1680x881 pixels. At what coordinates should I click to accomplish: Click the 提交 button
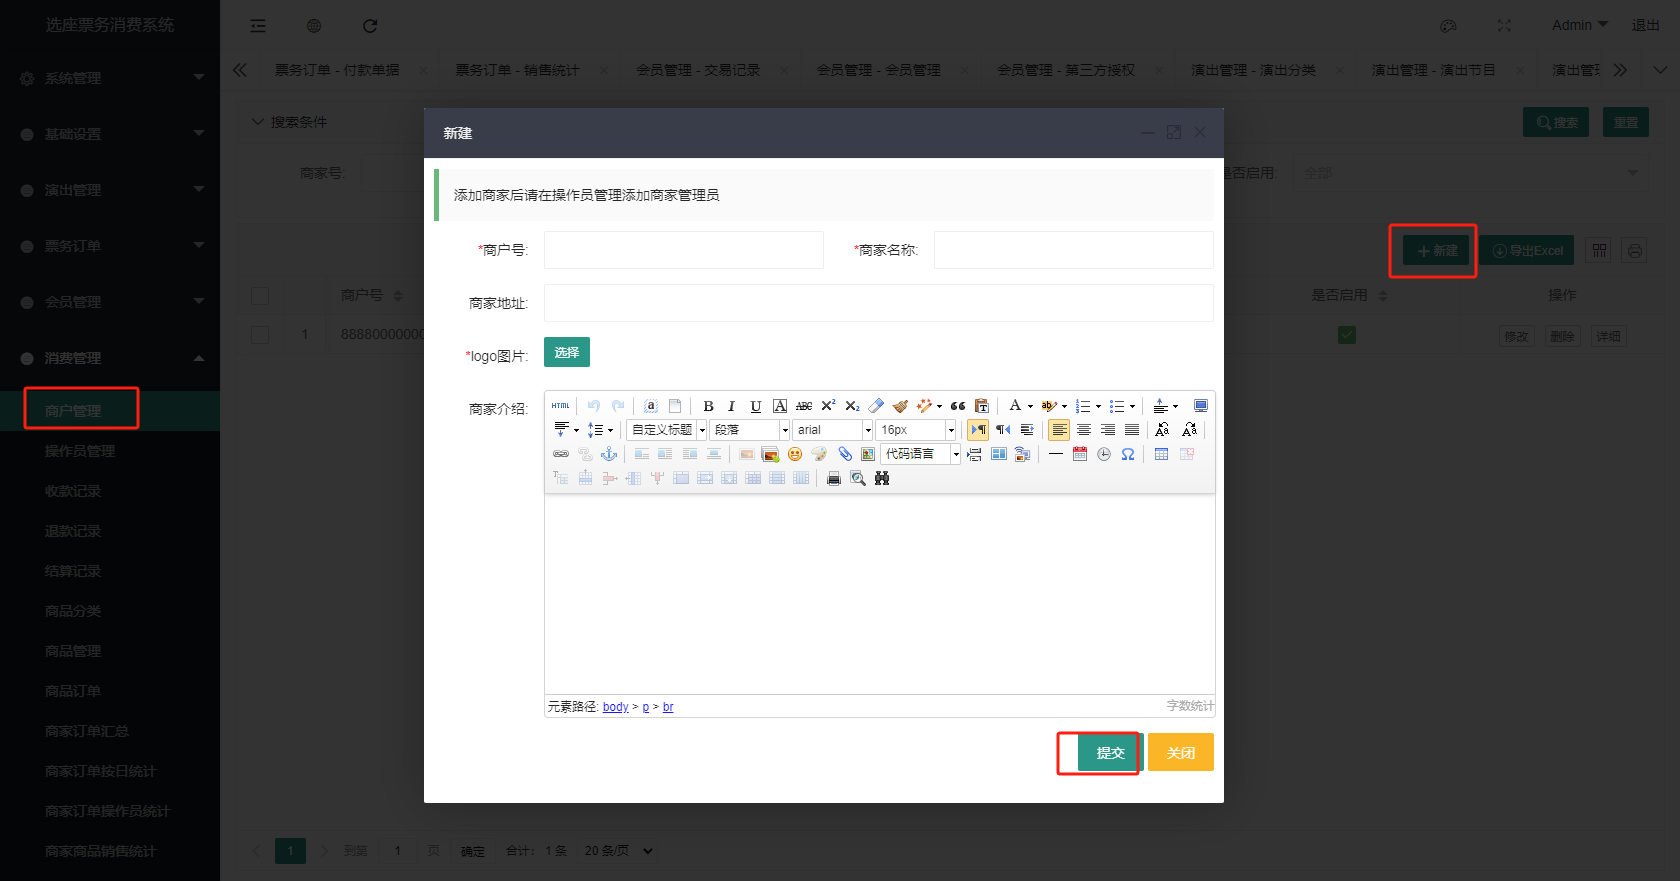[1110, 753]
